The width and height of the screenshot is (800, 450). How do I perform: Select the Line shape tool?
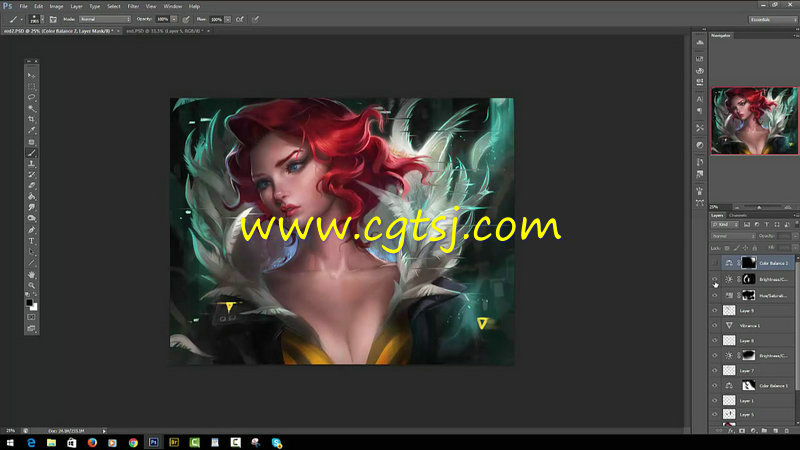[x=32, y=263]
